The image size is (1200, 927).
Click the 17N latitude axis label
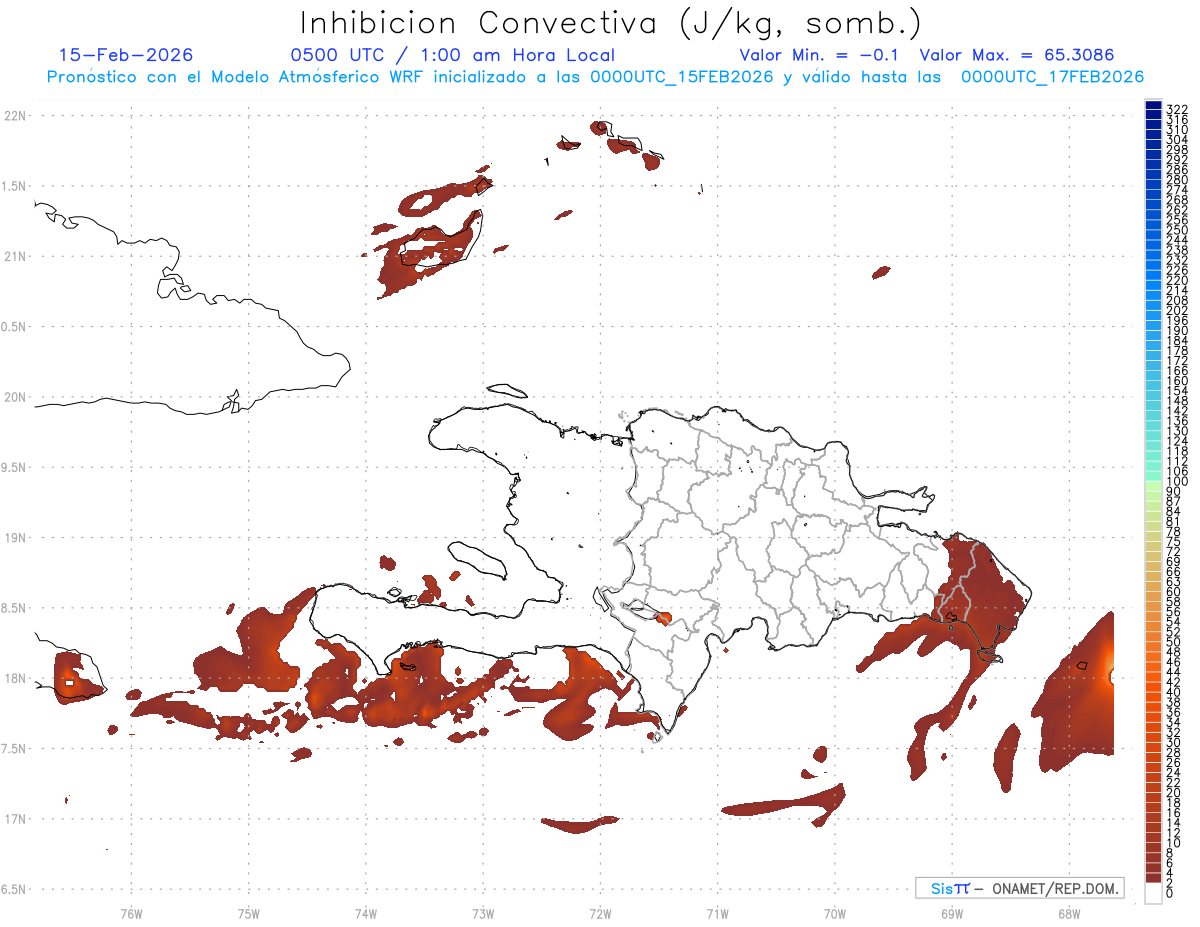point(14,819)
